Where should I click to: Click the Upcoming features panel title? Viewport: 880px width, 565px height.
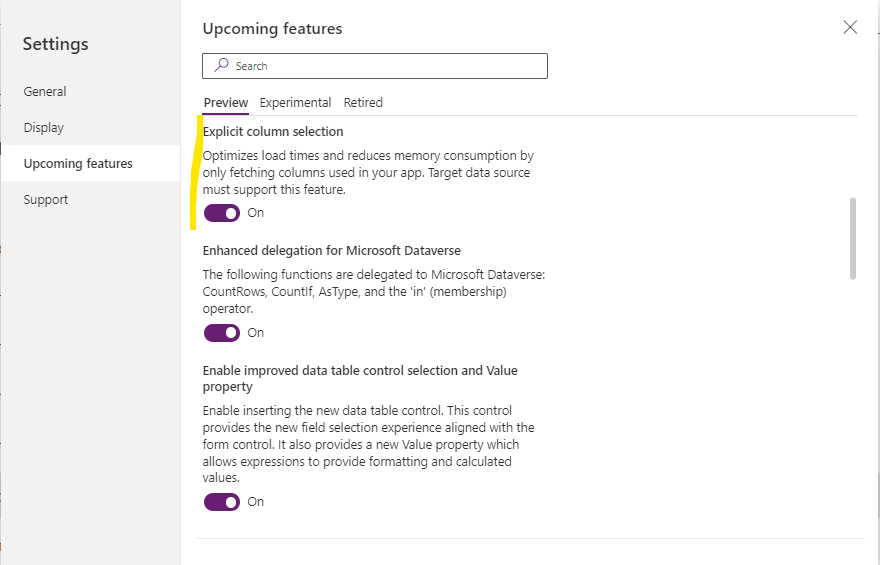(x=272, y=29)
